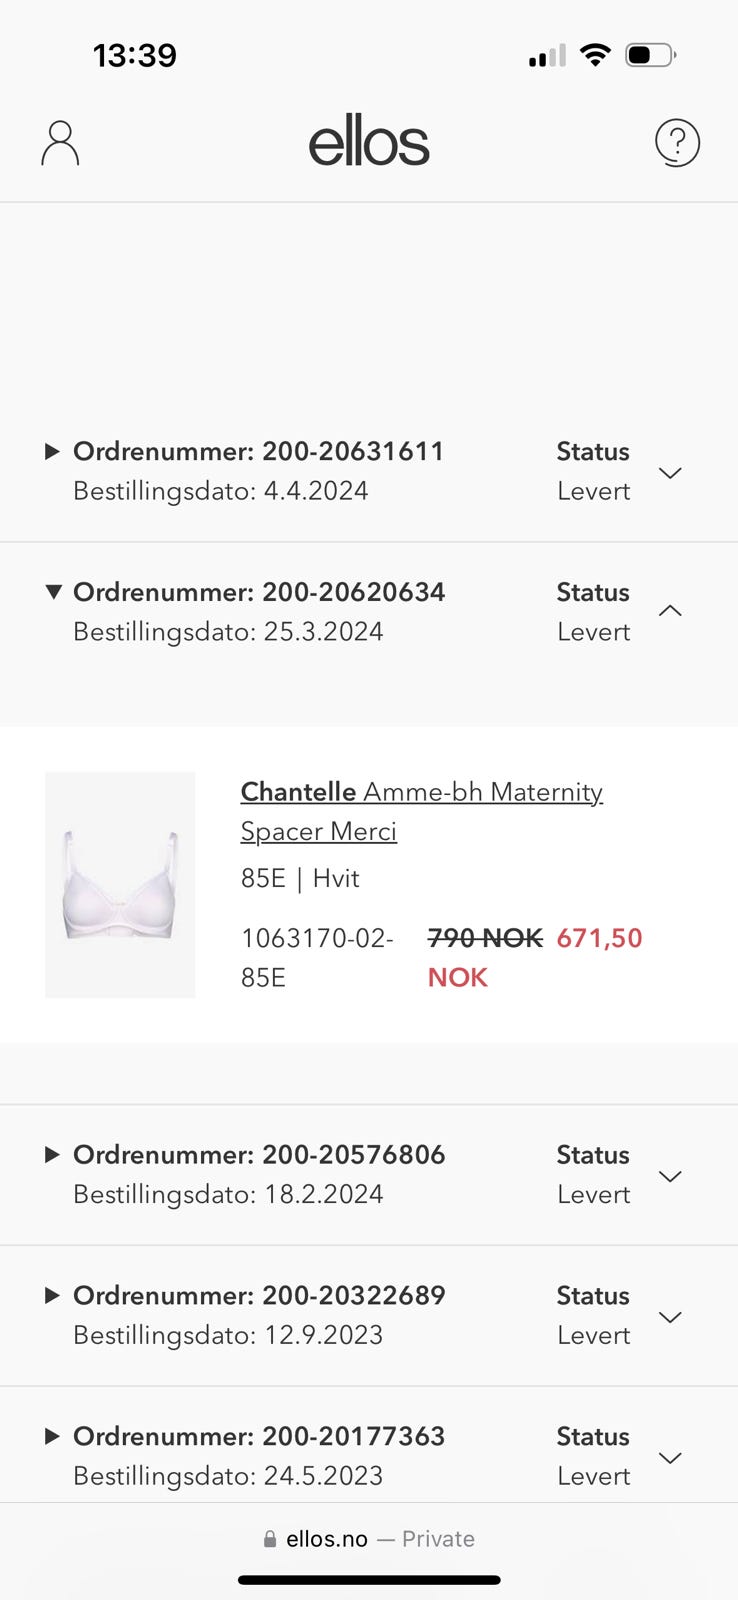This screenshot has height=1600, width=738.
Task: Collapse disclosure triangle for order 200-20620634
Action: click(53, 591)
